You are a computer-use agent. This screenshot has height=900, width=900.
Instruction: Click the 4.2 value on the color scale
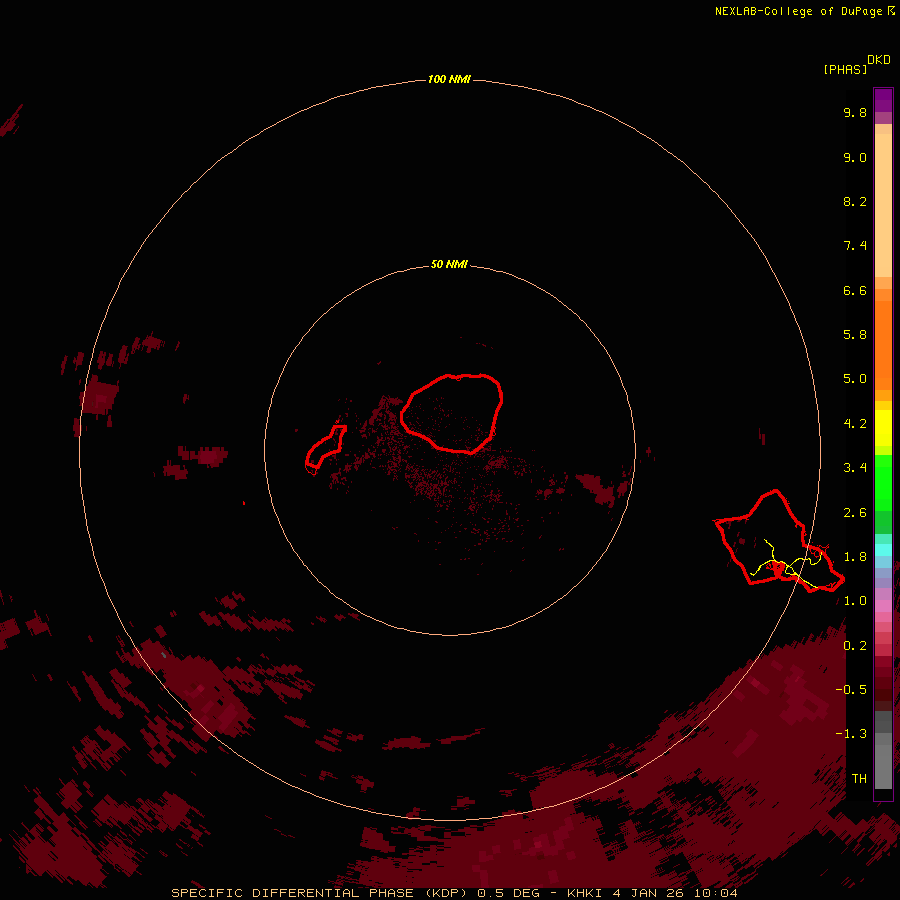[x=855, y=424]
